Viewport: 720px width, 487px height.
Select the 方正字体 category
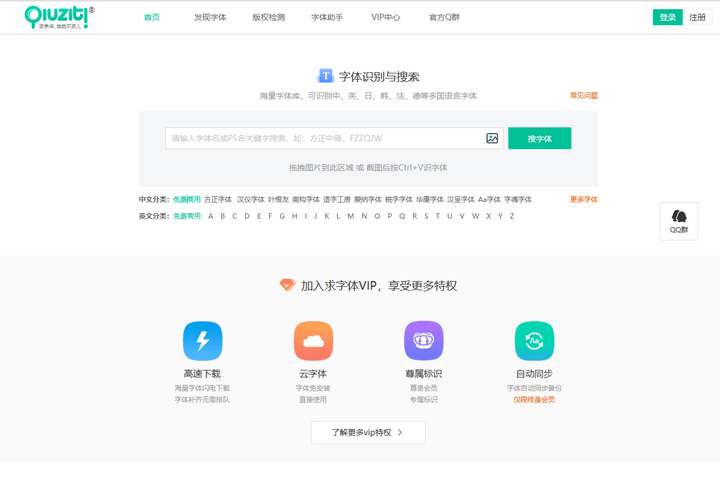tap(218, 199)
